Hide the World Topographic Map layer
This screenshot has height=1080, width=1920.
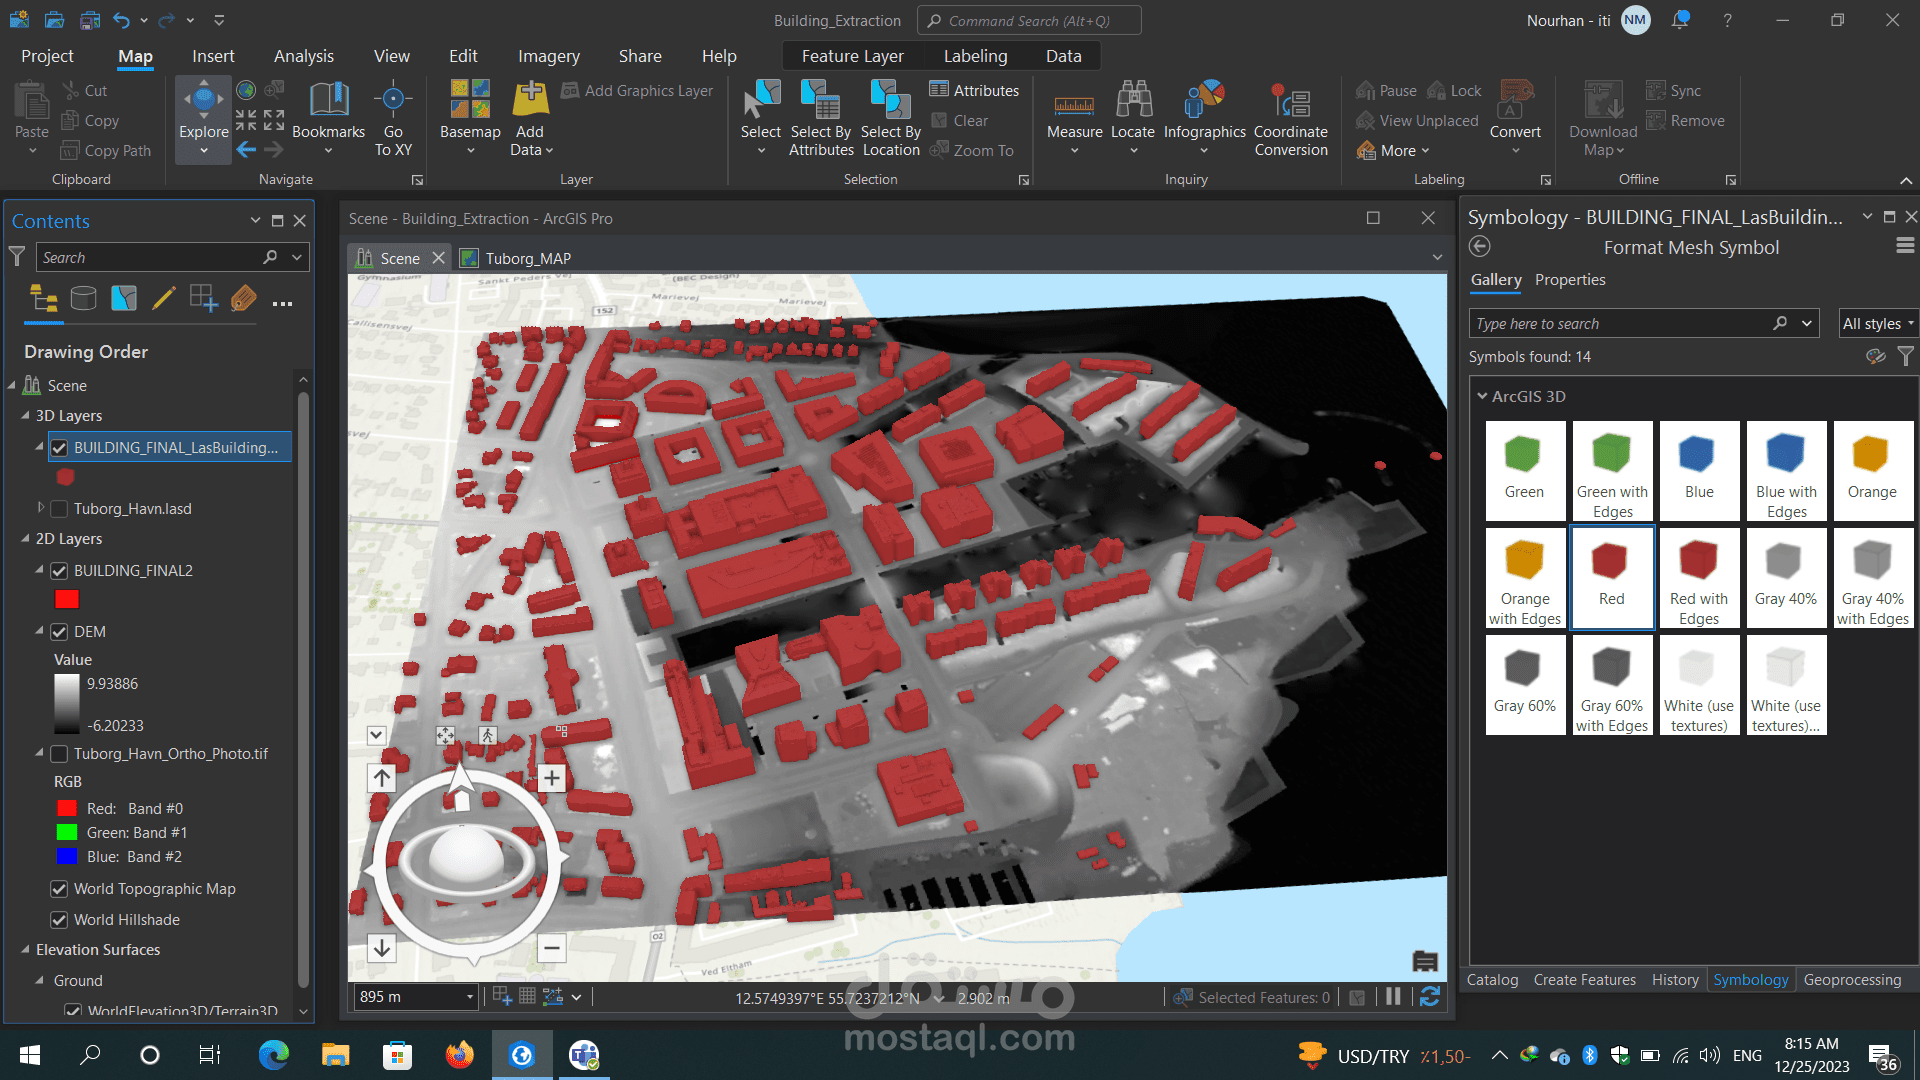coord(59,889)
